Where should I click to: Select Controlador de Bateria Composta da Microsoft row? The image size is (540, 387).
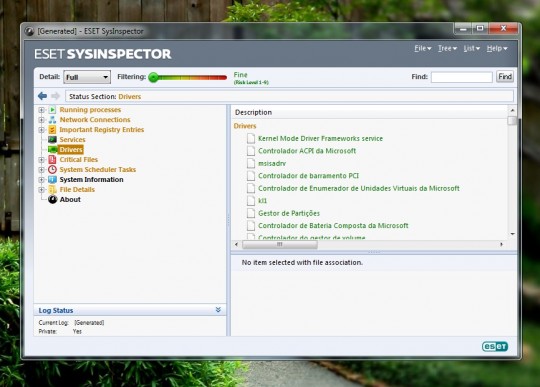click(x=333, y=226)
